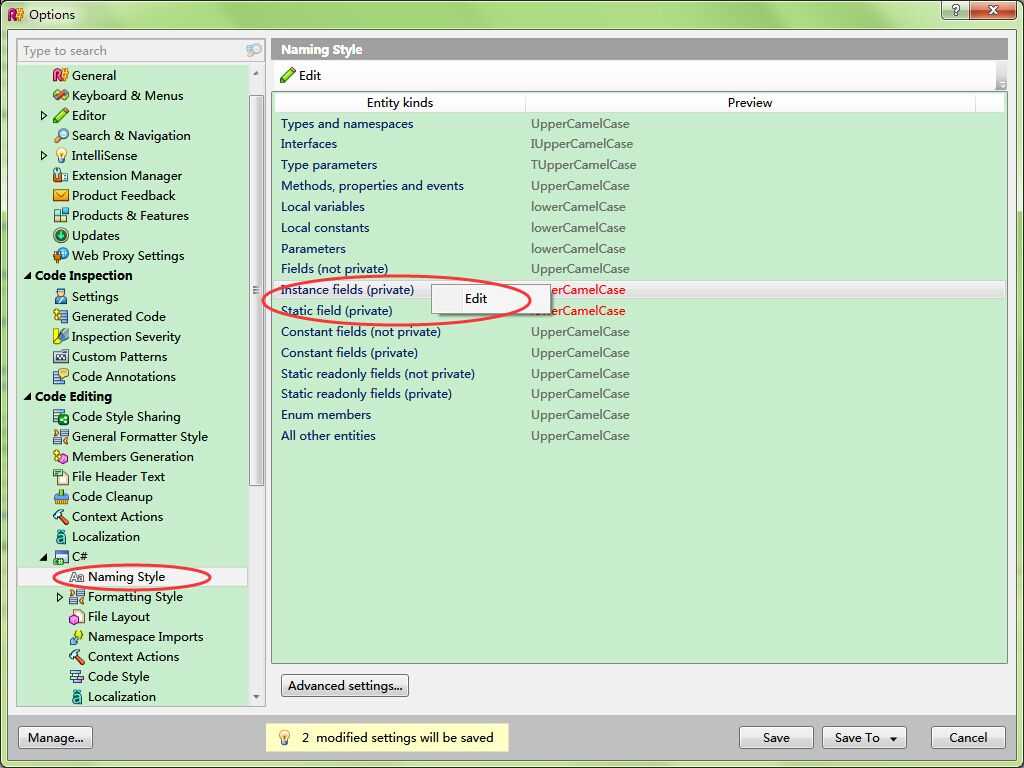This screenshot has height=768, width=1024.
Task: Click the pencil icon in the Edit toolbar
Action: 287,75
